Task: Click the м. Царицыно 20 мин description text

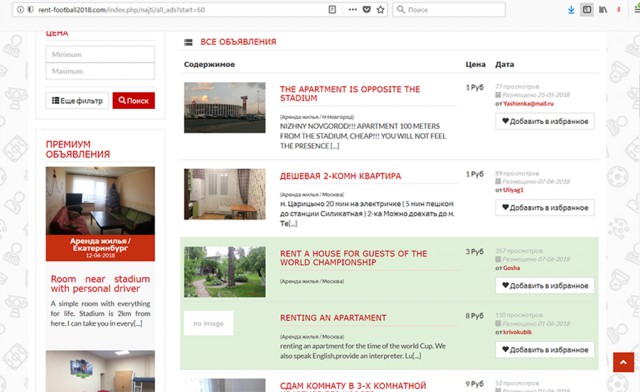Action: point(367,214)
